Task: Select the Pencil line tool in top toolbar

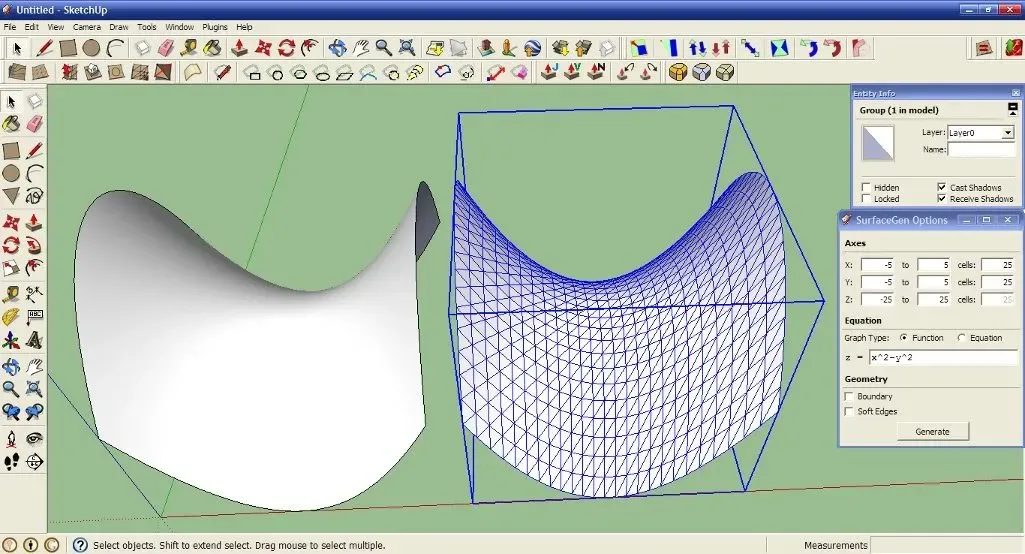Action: pyautogui.click(x=44, y=48)
